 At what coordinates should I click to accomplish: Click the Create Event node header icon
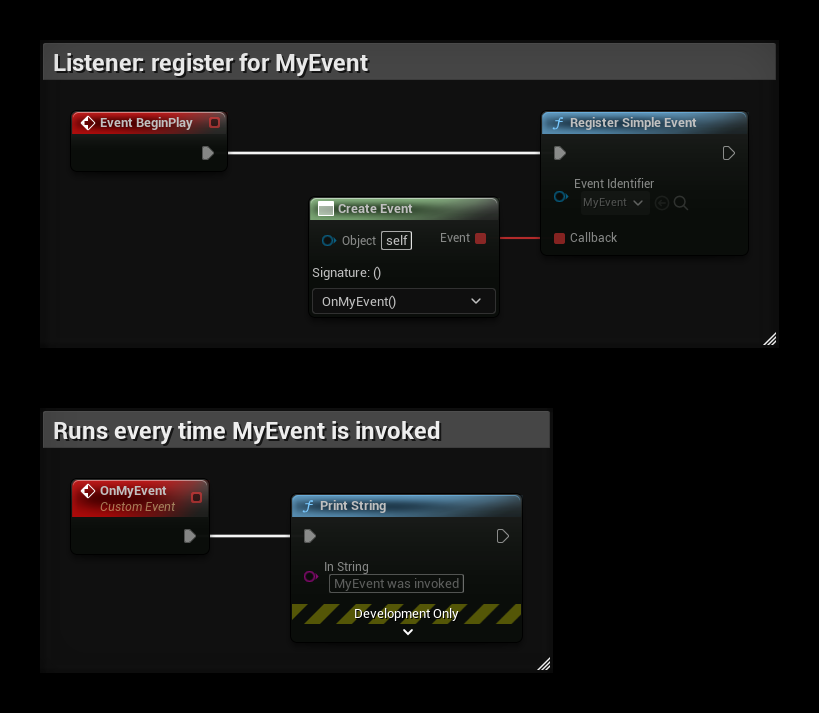[x=326, y=209]
